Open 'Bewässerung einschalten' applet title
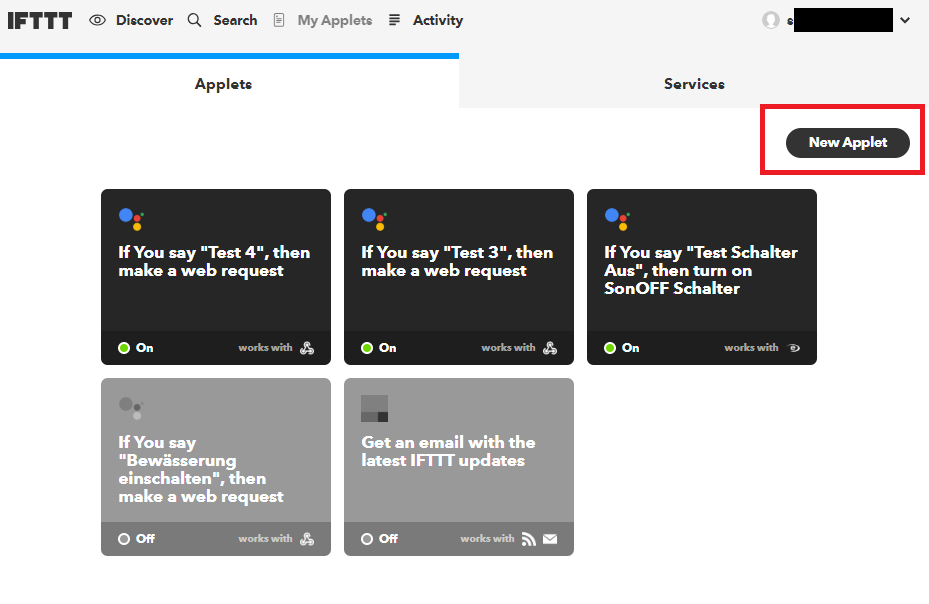 click(201, 469)
